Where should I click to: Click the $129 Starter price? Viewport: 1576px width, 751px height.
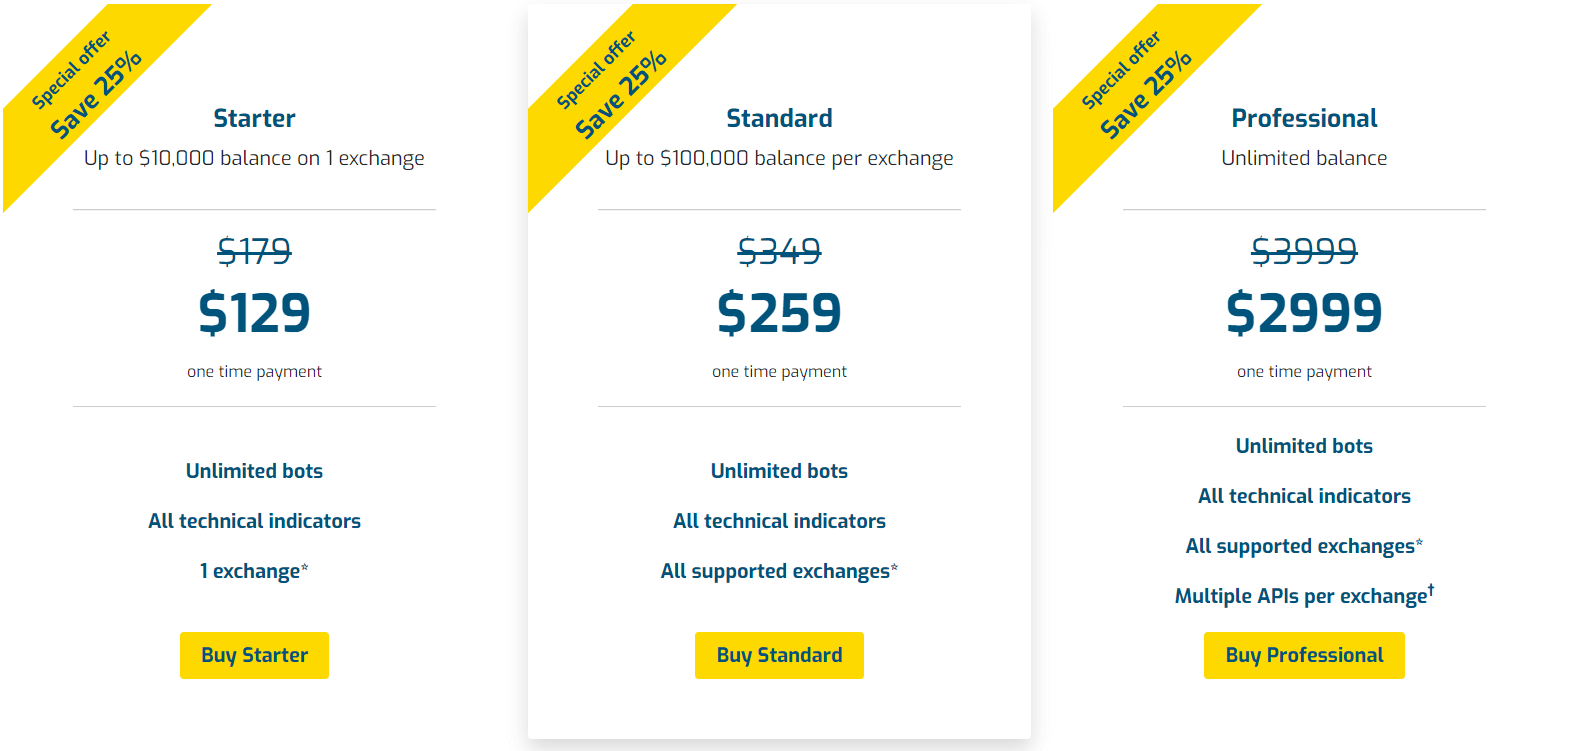pyautogui.click(x=254, y=312)
